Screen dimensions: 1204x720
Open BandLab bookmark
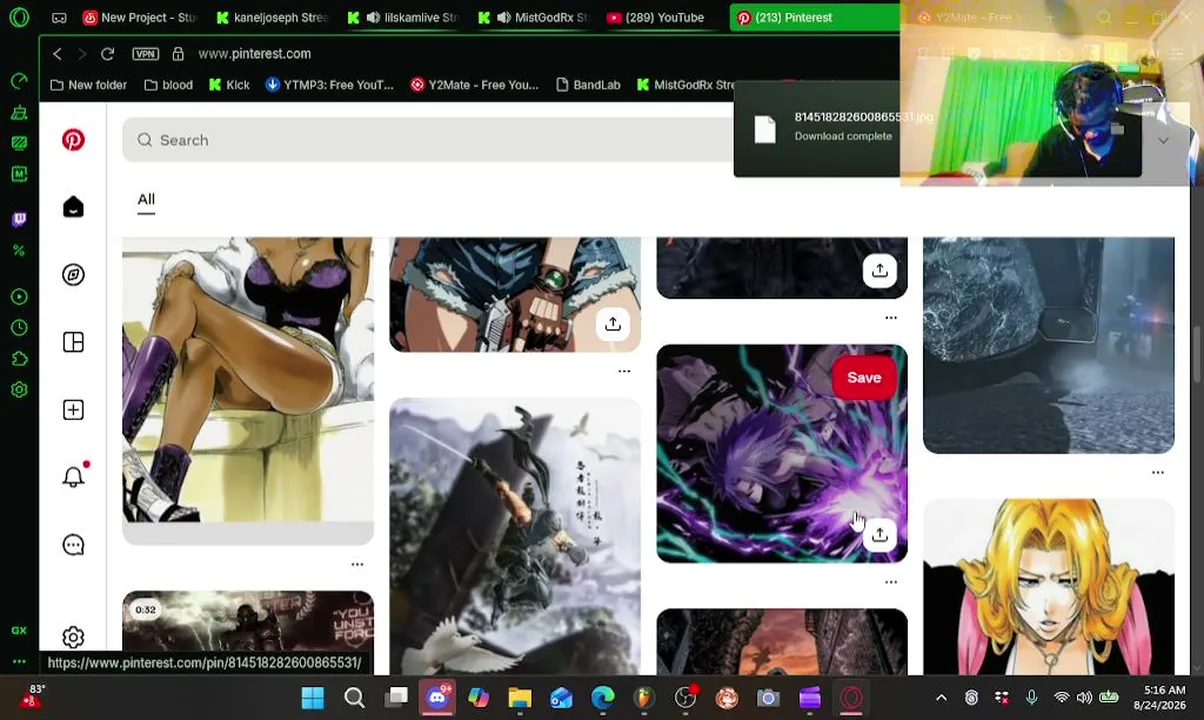coord(587,85)
